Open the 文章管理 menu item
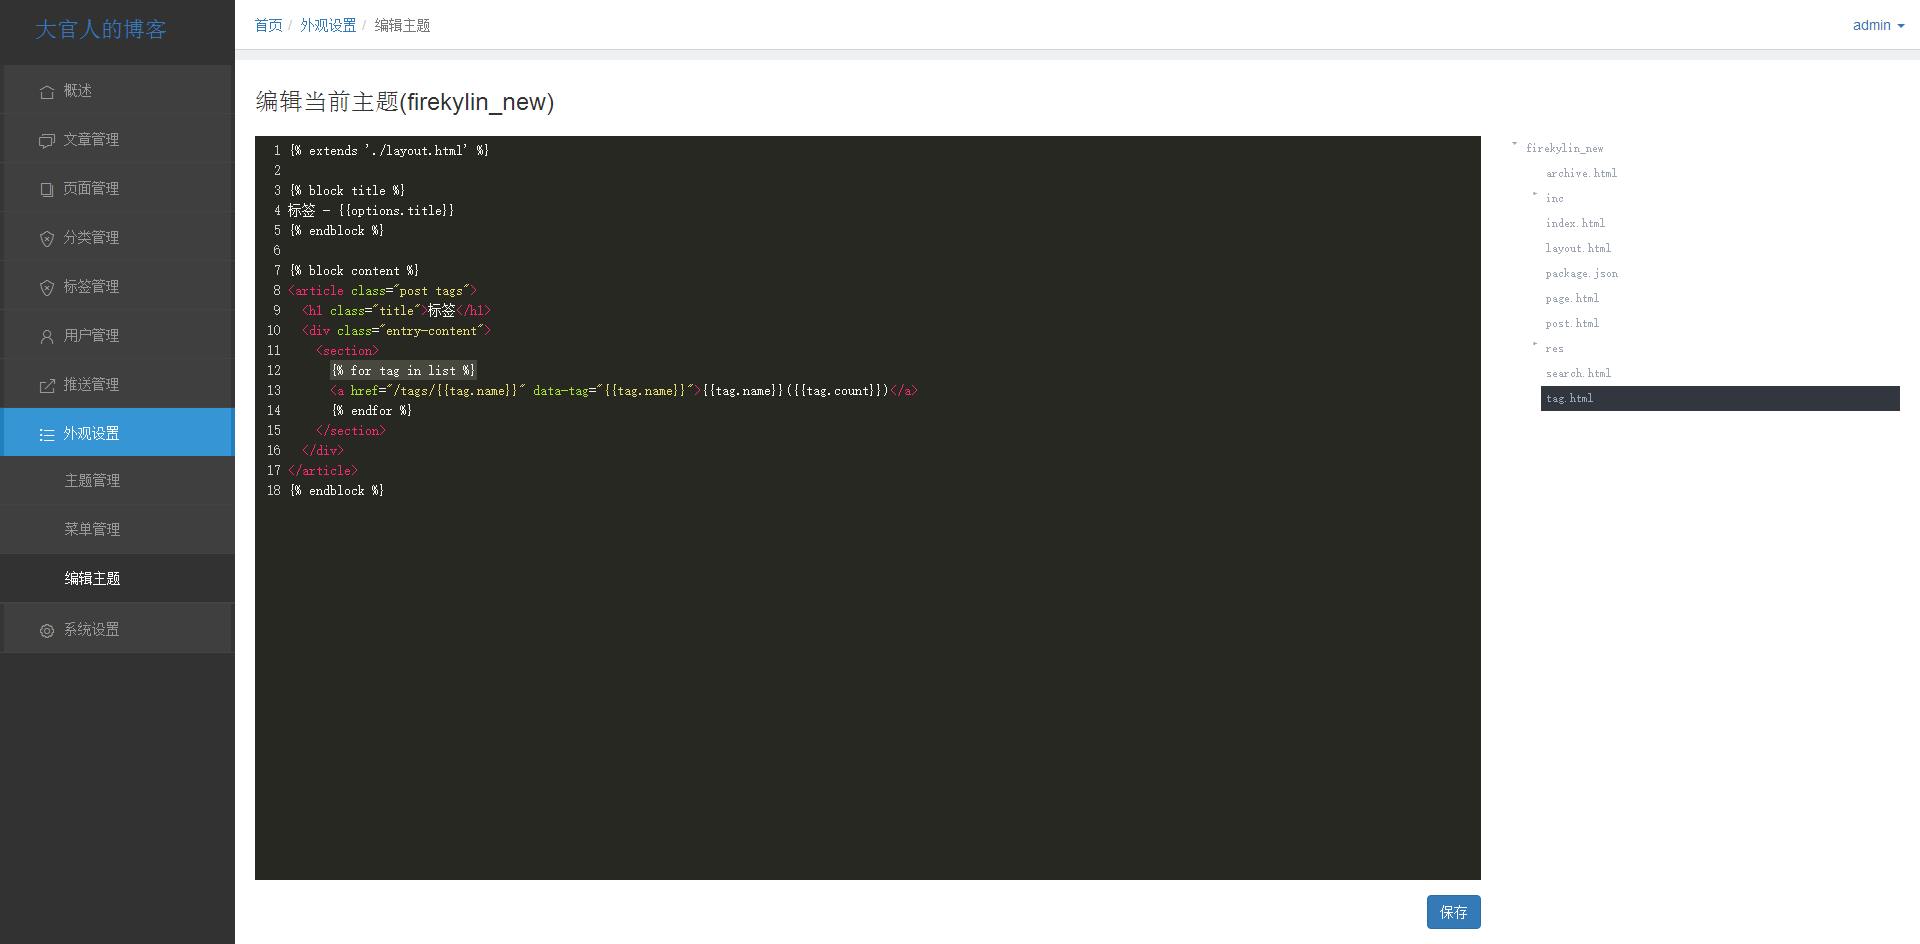The height and width of the screenshot is (944, 1920). tap(118, 139)
